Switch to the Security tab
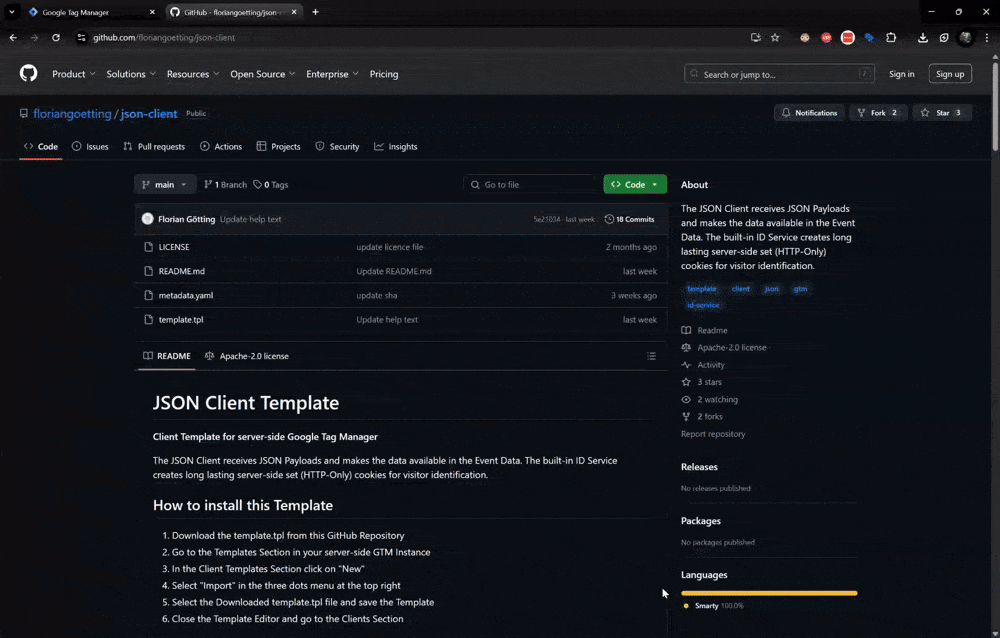This screenshot has height=638, width=1000. (x=337, y=147)
